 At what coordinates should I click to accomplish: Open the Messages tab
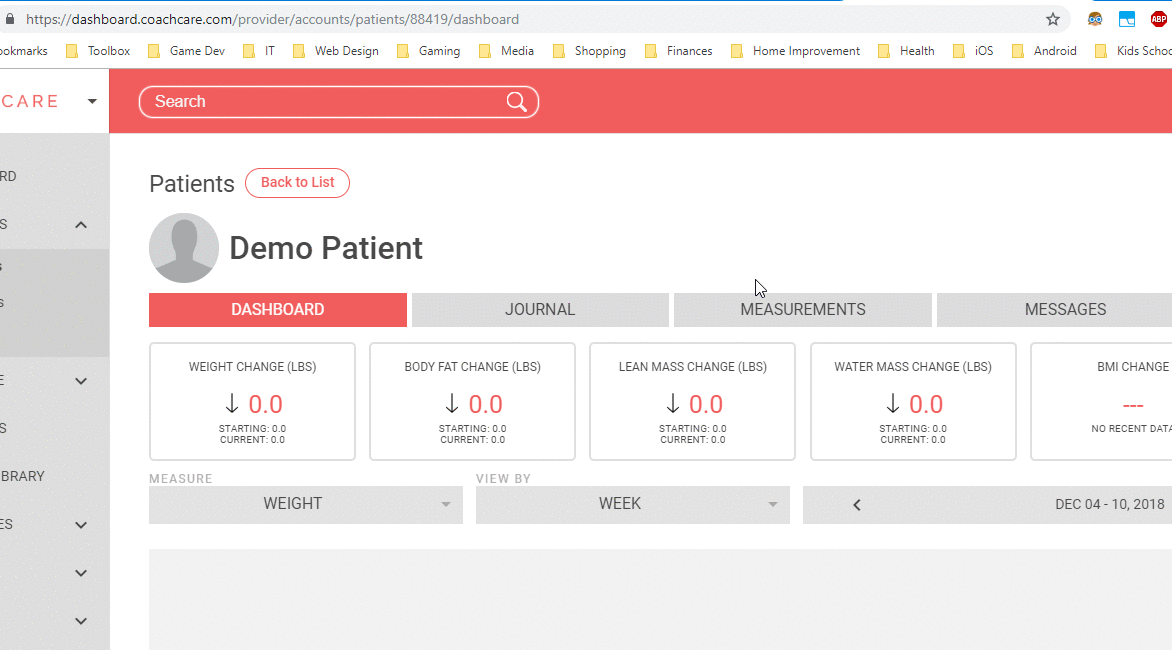[x=1064, y=310]
